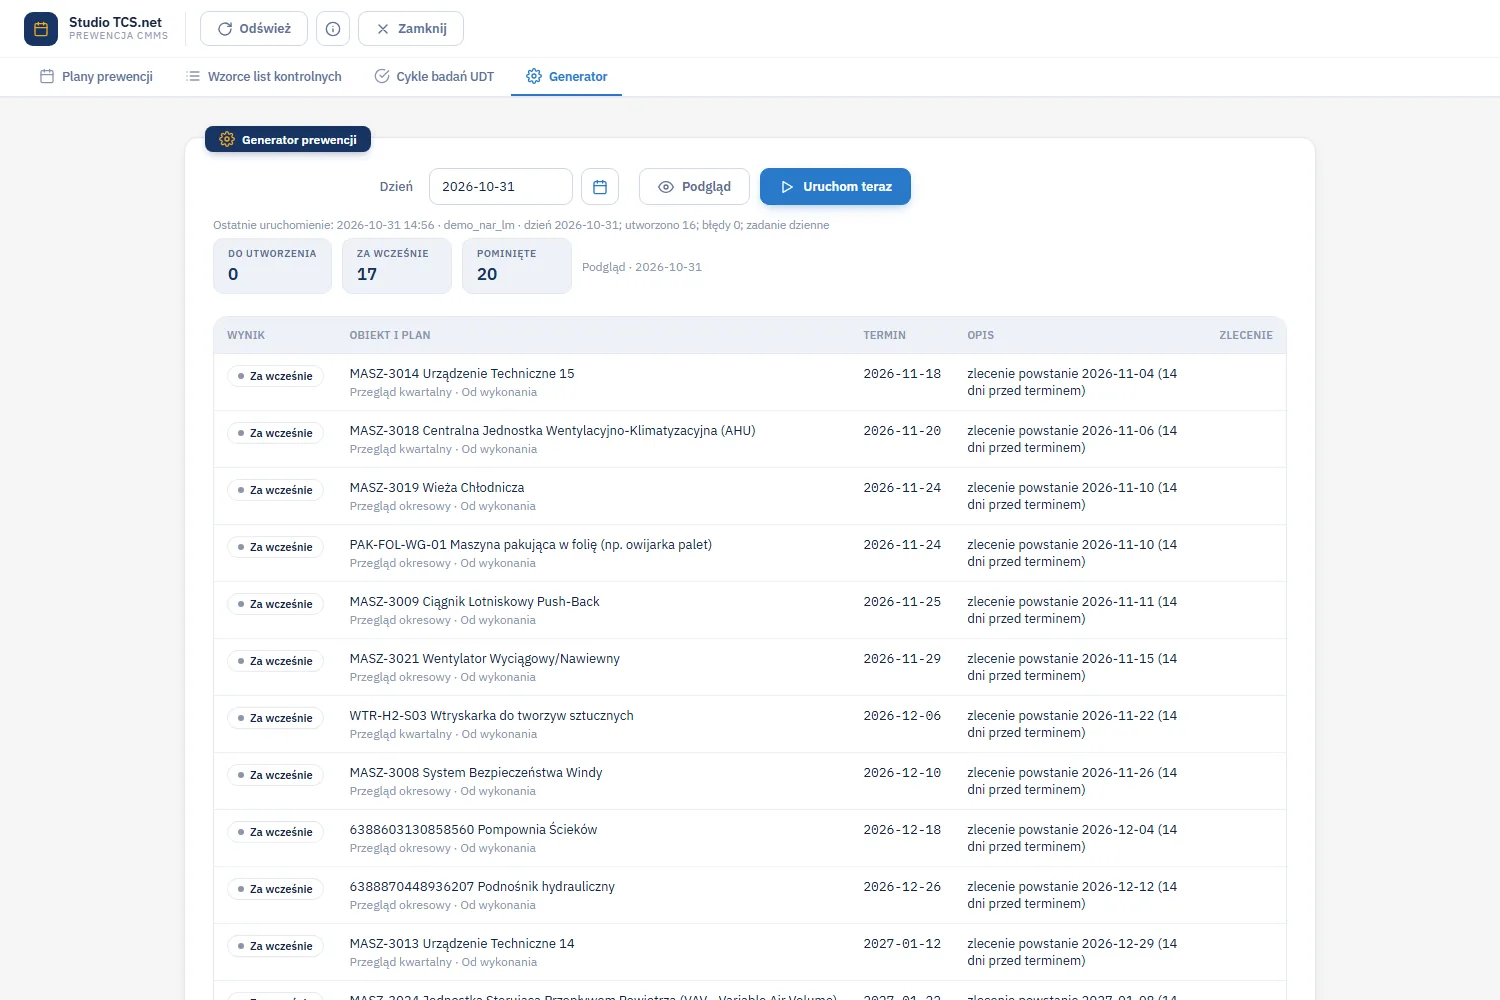Click the Dzień date input field

click(501, 187)
